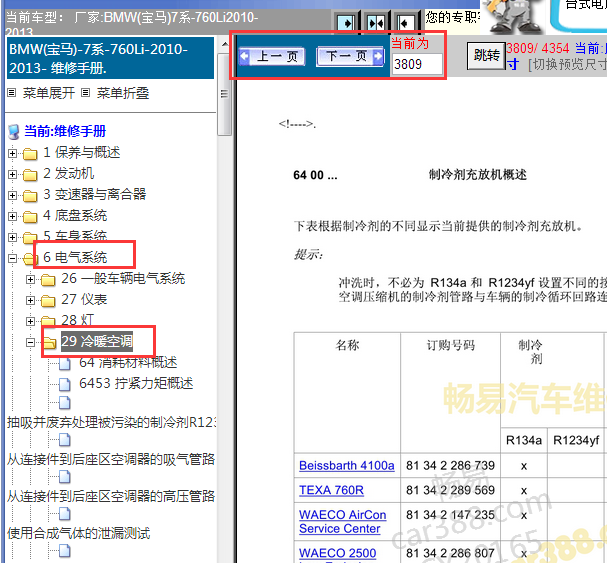Click the 跳转 jump button
Image resolution: width=607 pixels, height=563 pixels.
486,56
